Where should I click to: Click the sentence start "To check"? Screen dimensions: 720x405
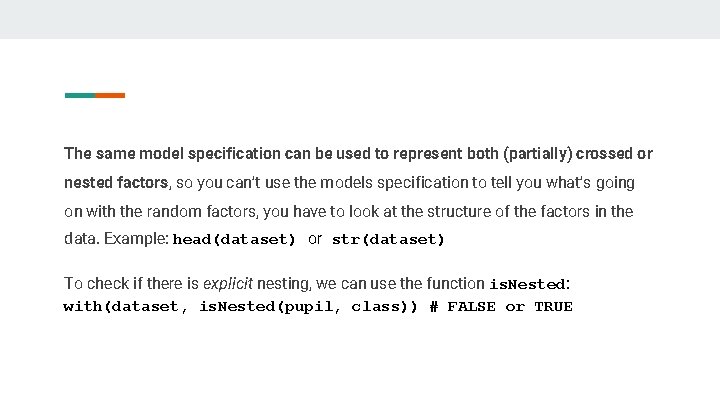point(91,283)
